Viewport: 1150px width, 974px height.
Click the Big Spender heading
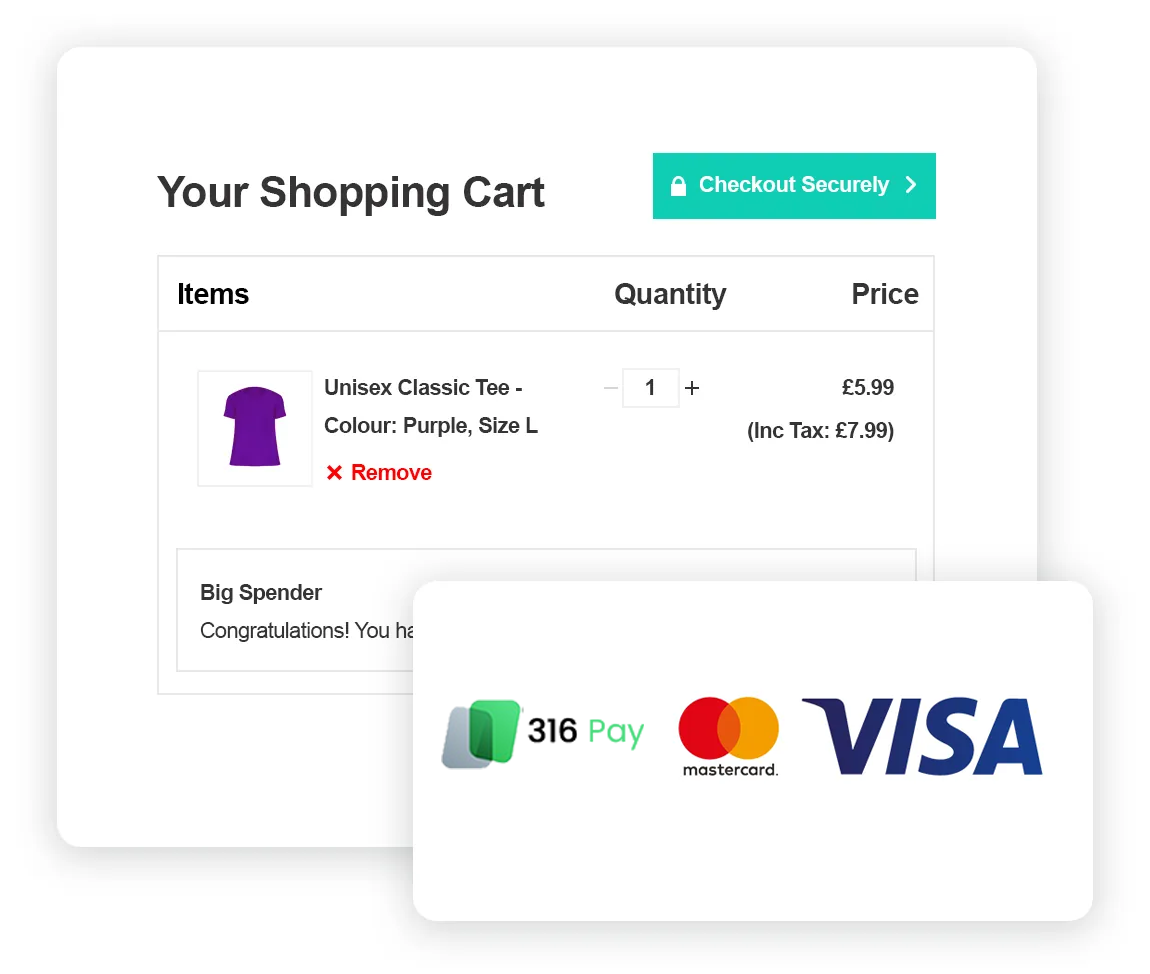pos(260,593)
